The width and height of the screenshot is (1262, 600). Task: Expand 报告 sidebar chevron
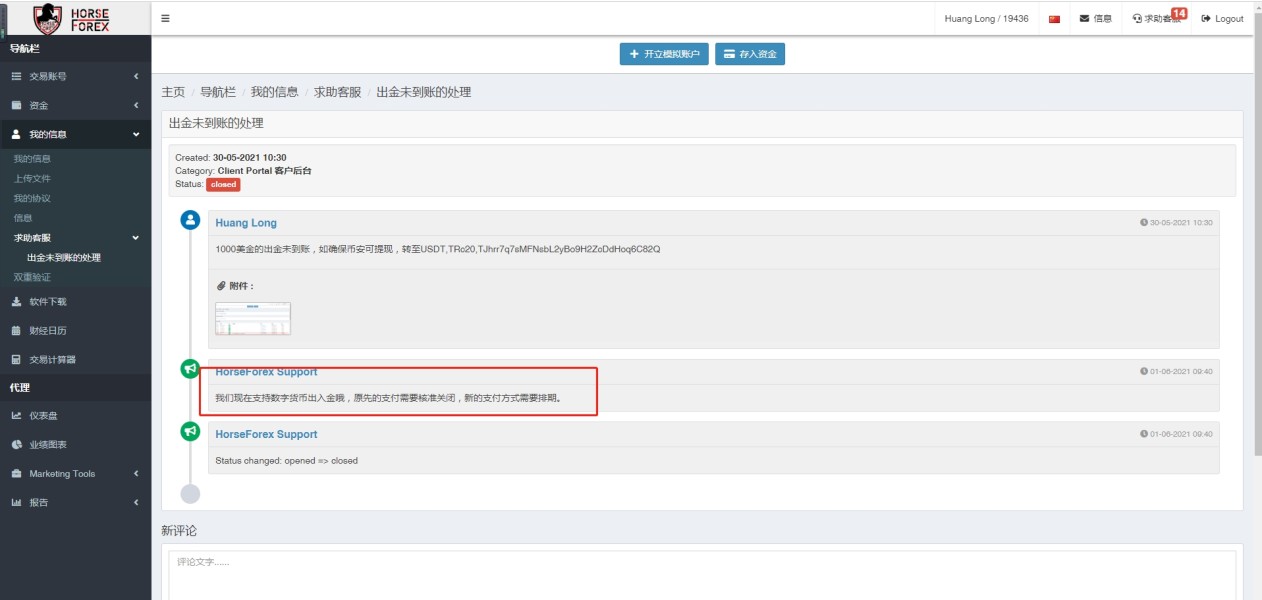(x=136, y=503)
